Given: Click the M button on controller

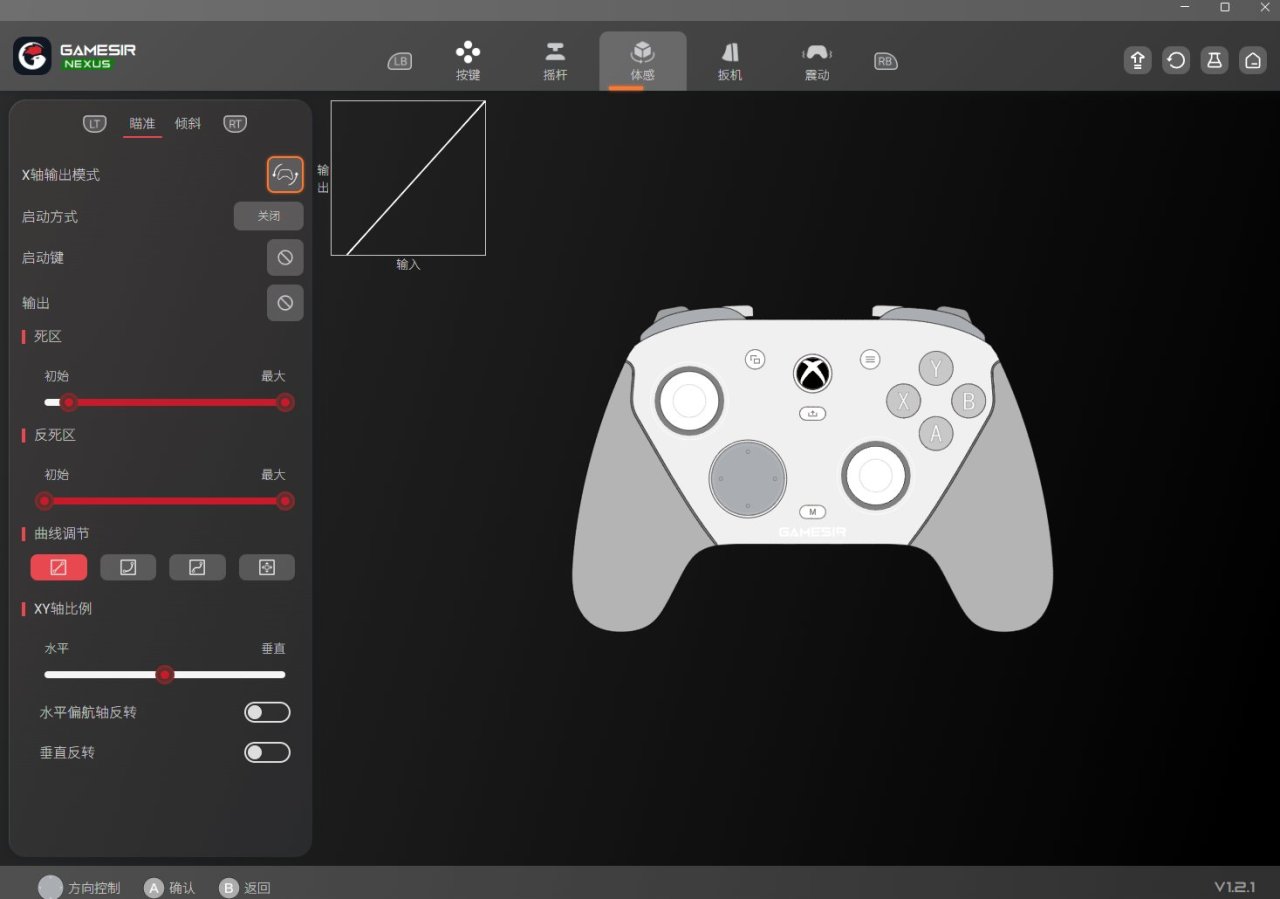Looking at the screenshot, I should tap(813, 511).
